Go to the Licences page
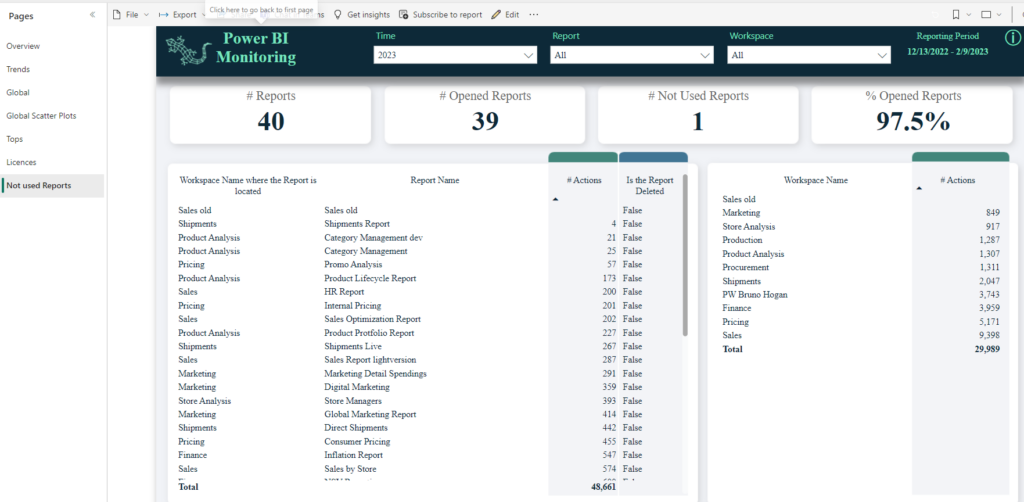Screen dimensions: 1024x502 22,163
